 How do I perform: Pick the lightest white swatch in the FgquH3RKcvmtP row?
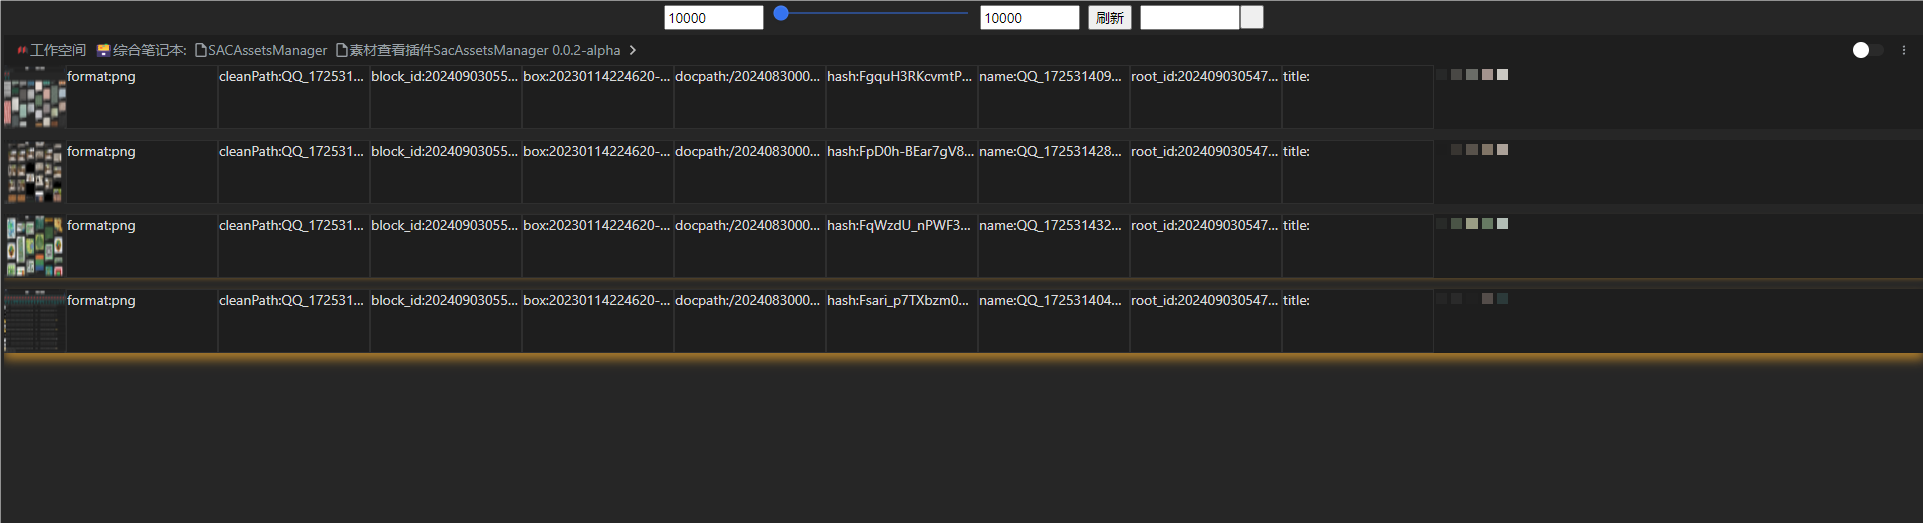(x=1502, y=75)
